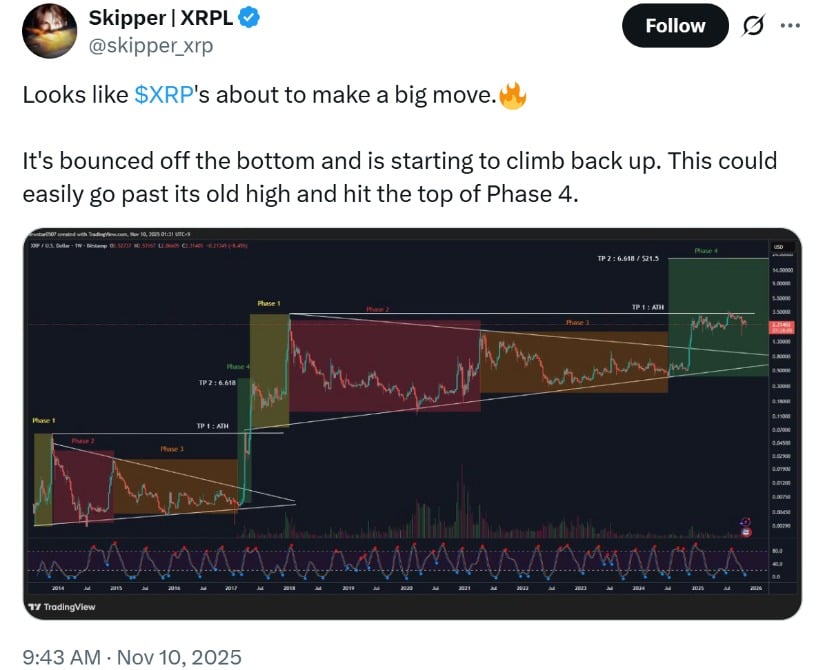Open Skipper's profile avatar picture
825x670 pixels.
[50, 30]
